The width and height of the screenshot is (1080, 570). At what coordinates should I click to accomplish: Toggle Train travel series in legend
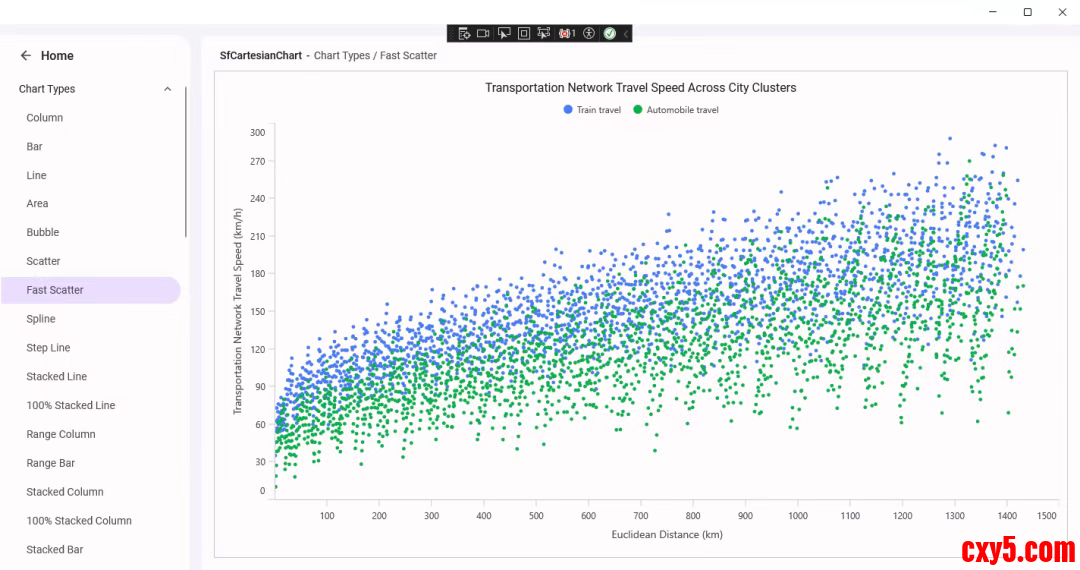[598, 110]
